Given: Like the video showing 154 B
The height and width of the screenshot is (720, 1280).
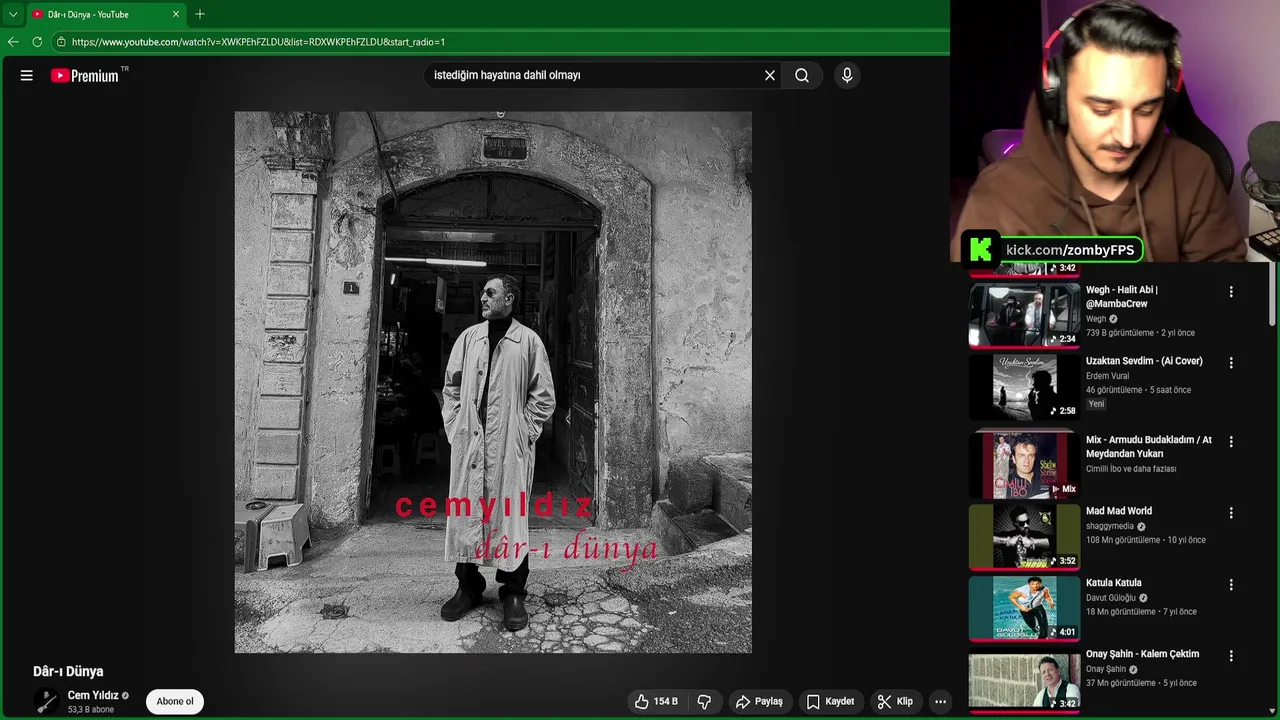Looking at the screenshot, I should click(x=656, y=702).
